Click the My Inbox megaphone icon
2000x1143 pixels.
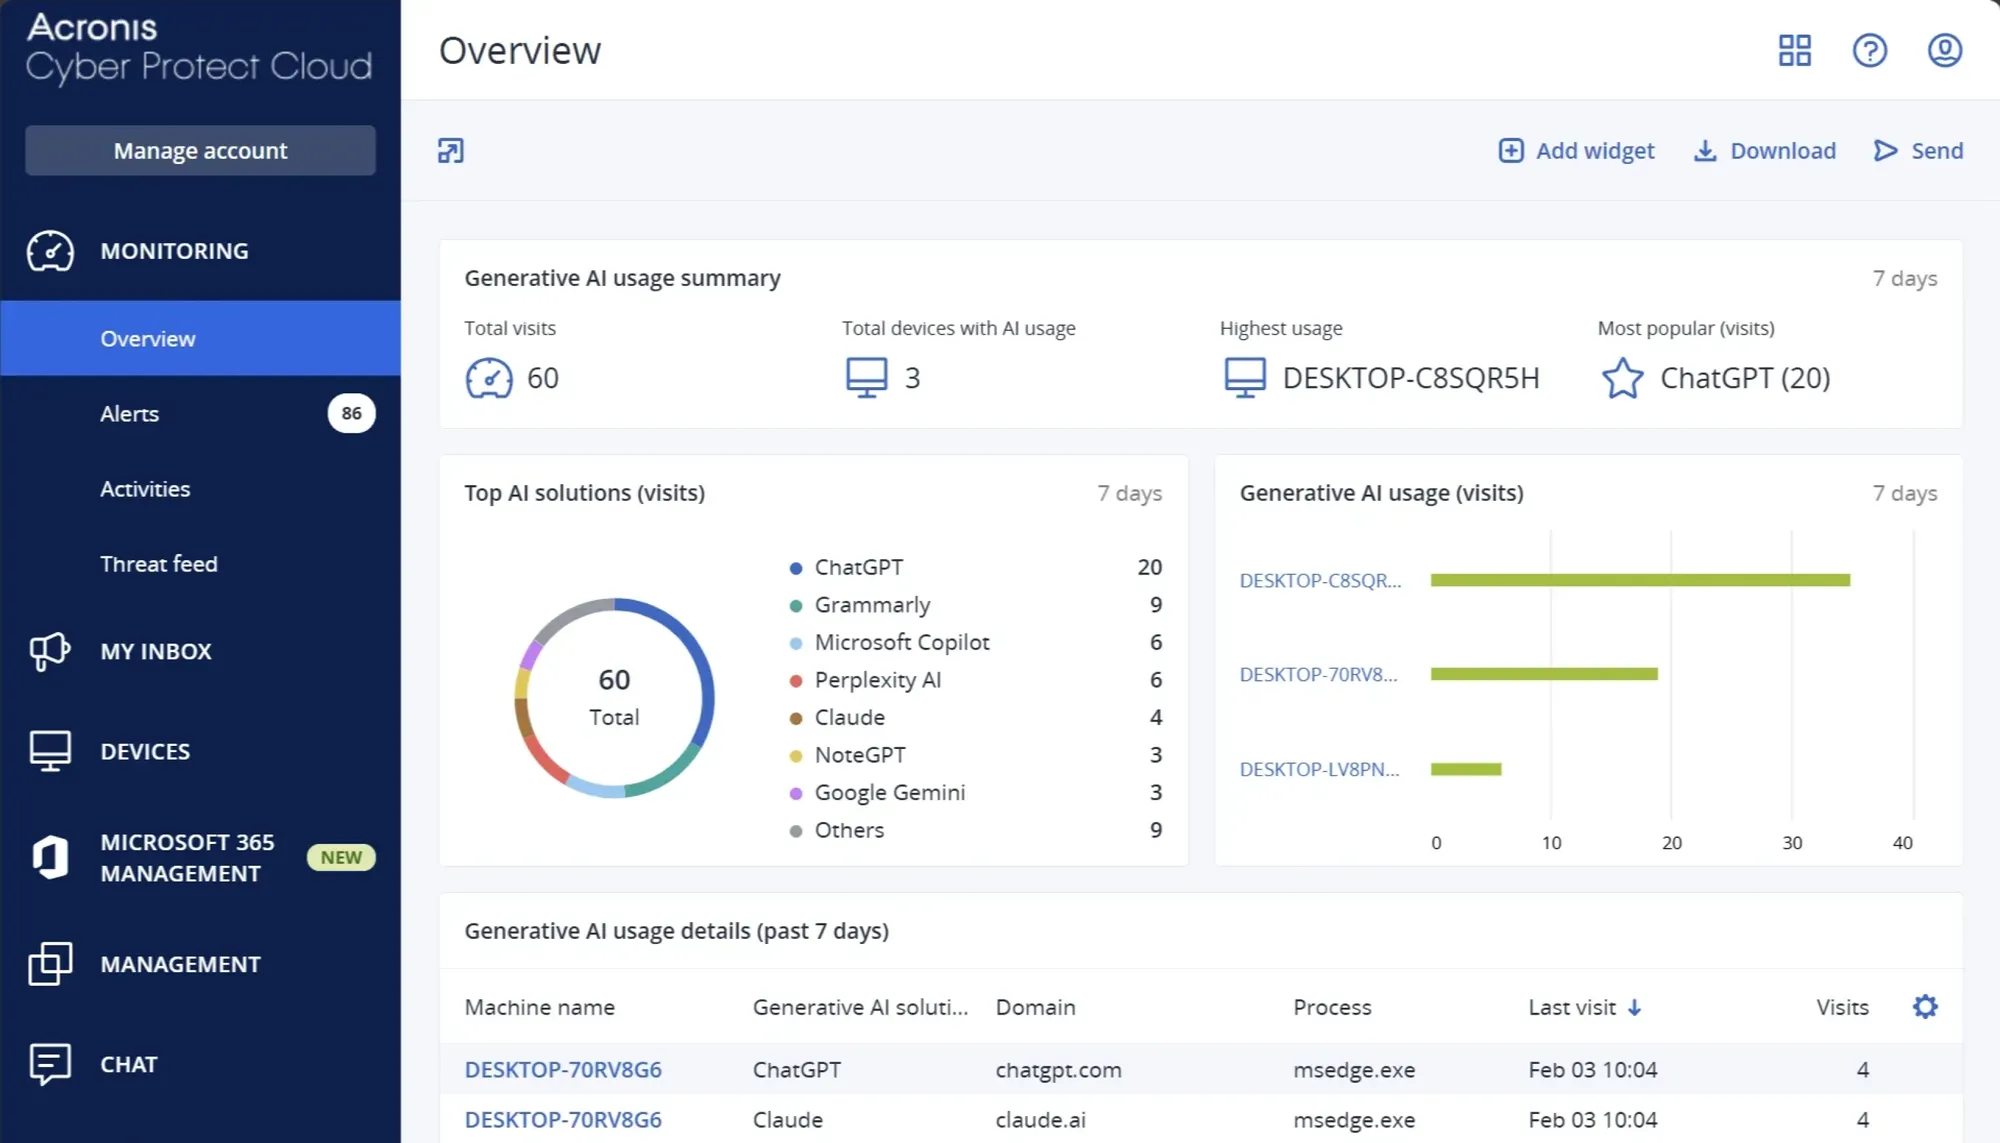click(50, 651)
